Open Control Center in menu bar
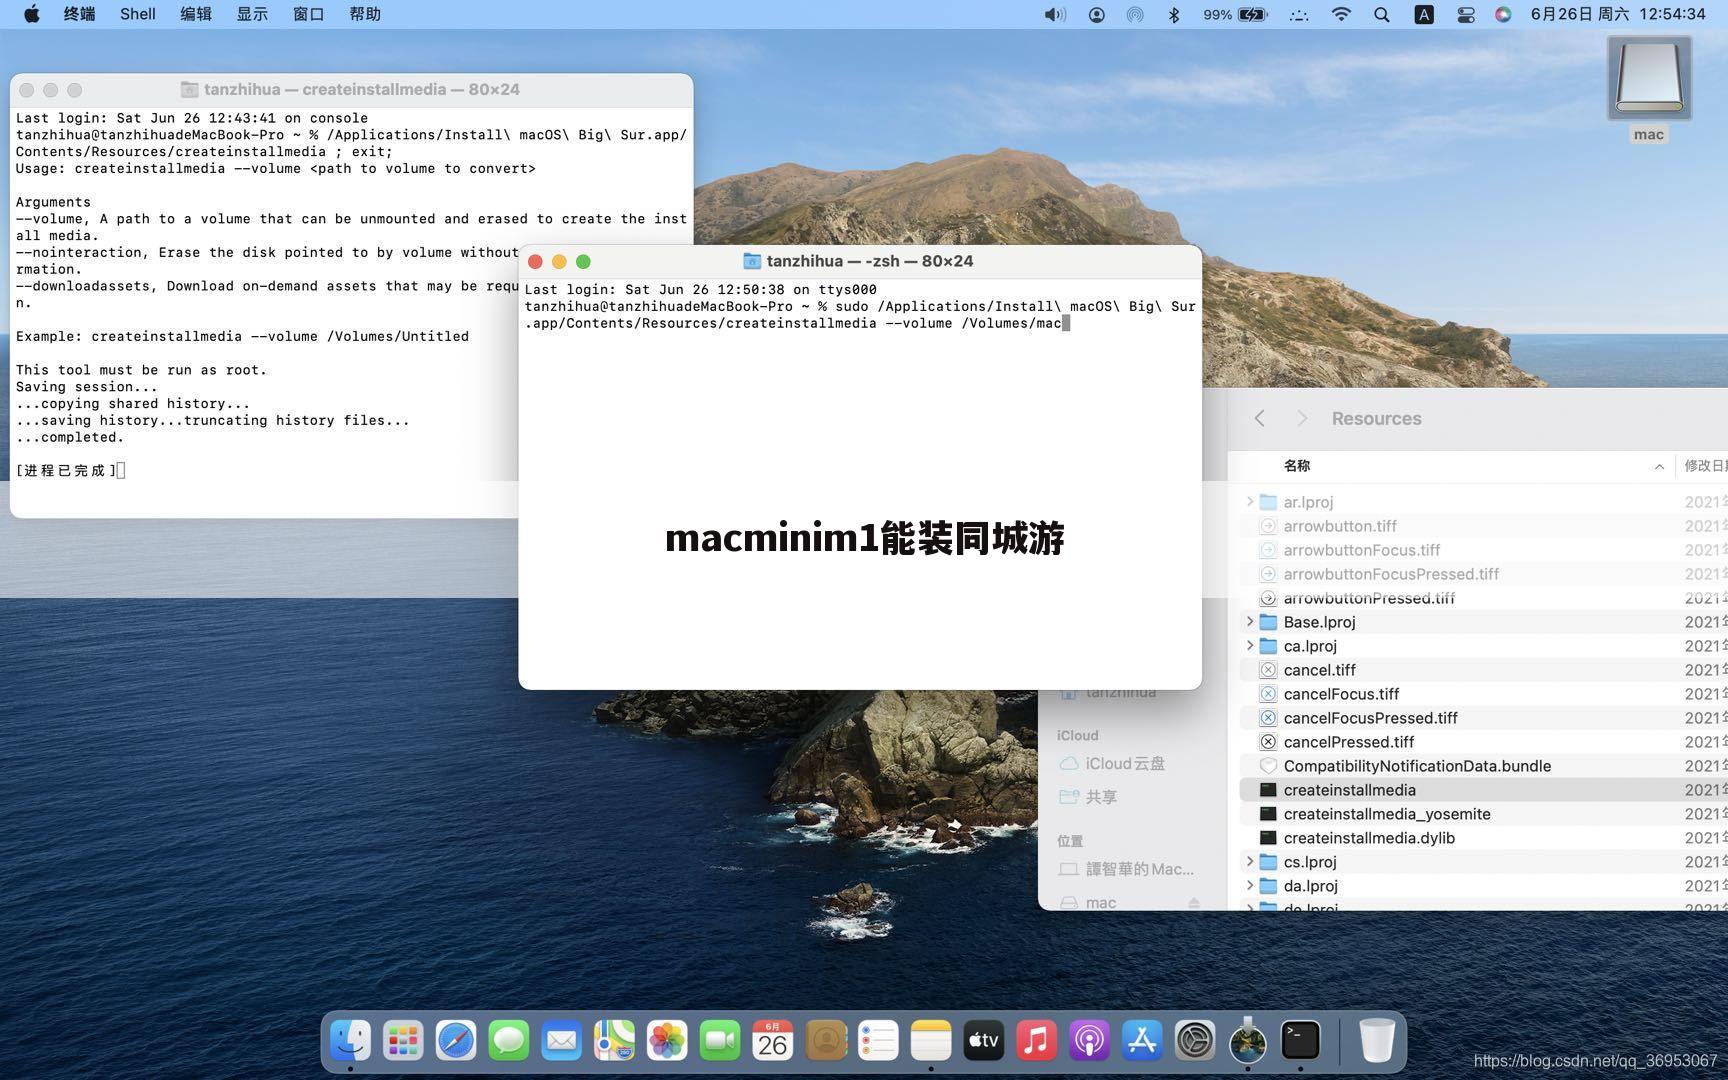Image resolution: width=1728 pixels, height=1080 pixels. coord(1466,15)
